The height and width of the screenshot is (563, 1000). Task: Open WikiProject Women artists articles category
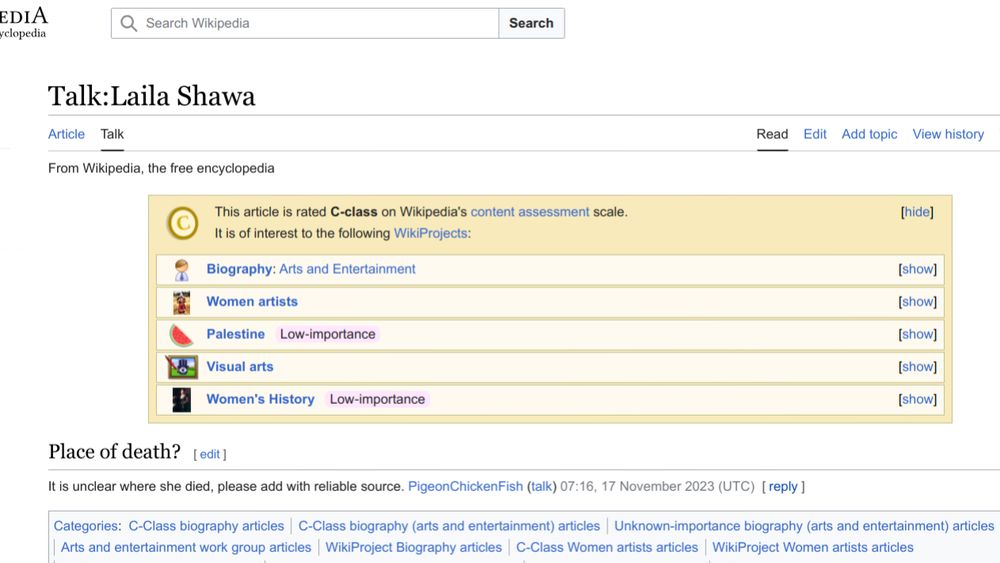tap(812, 548)
